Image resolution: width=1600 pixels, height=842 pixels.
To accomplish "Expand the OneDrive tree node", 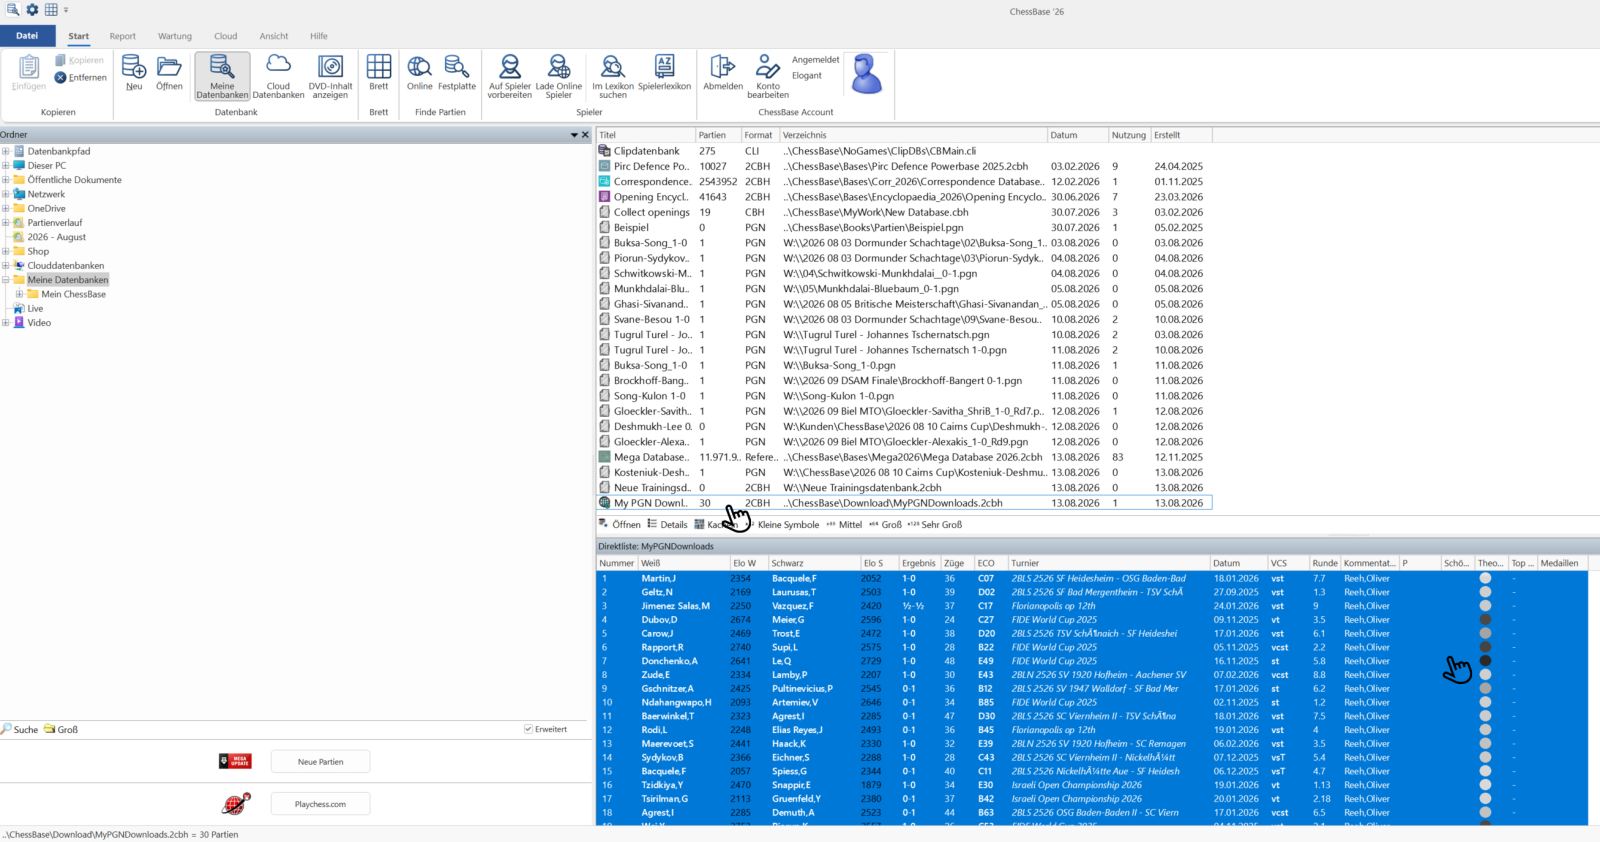I will pos(6,209).
